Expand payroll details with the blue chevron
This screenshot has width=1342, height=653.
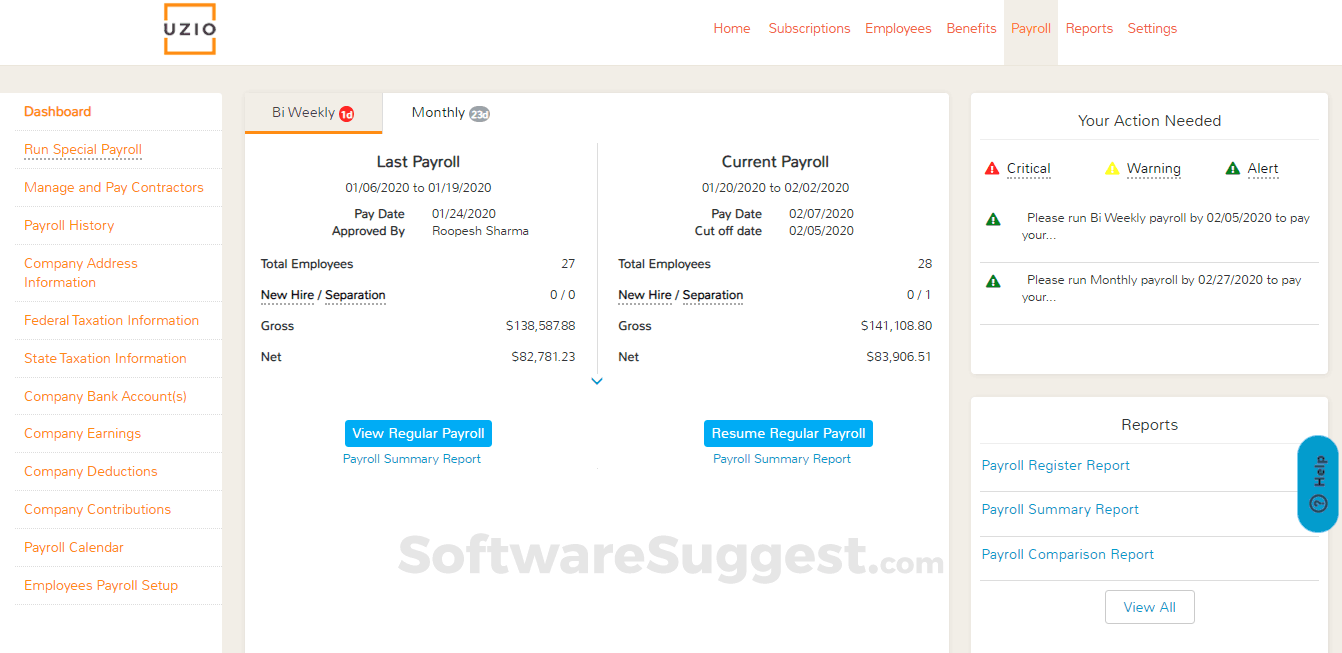[x=597, y=381]
